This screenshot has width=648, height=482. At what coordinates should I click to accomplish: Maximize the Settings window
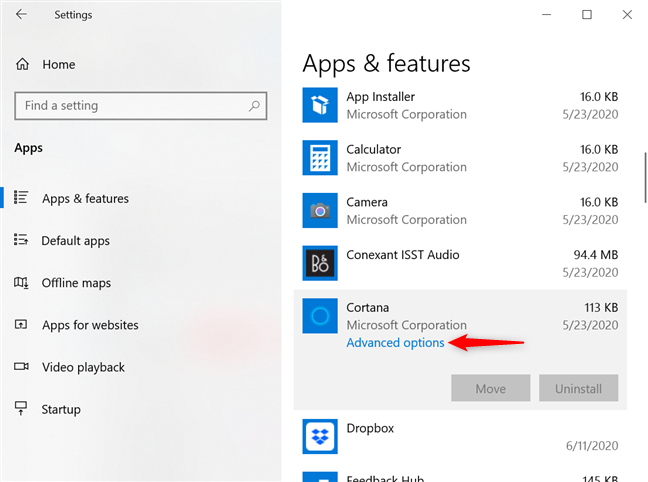[587, 14]
